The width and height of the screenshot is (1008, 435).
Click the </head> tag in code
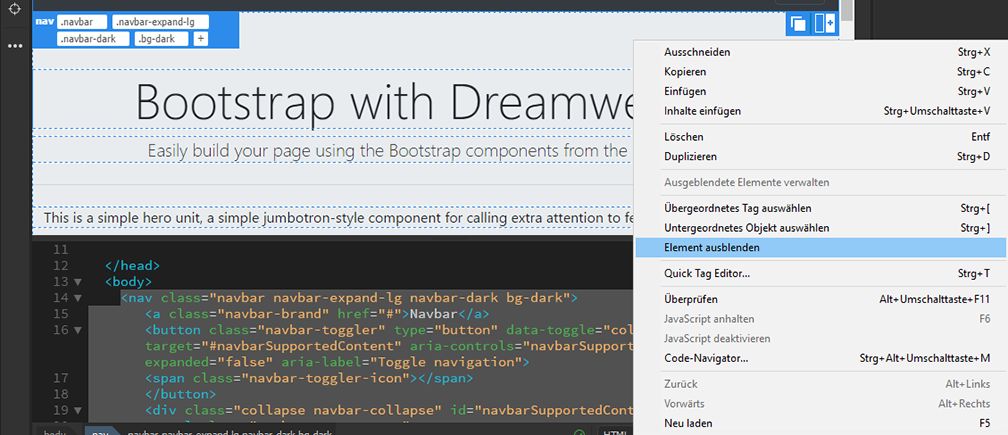point(132,266)
